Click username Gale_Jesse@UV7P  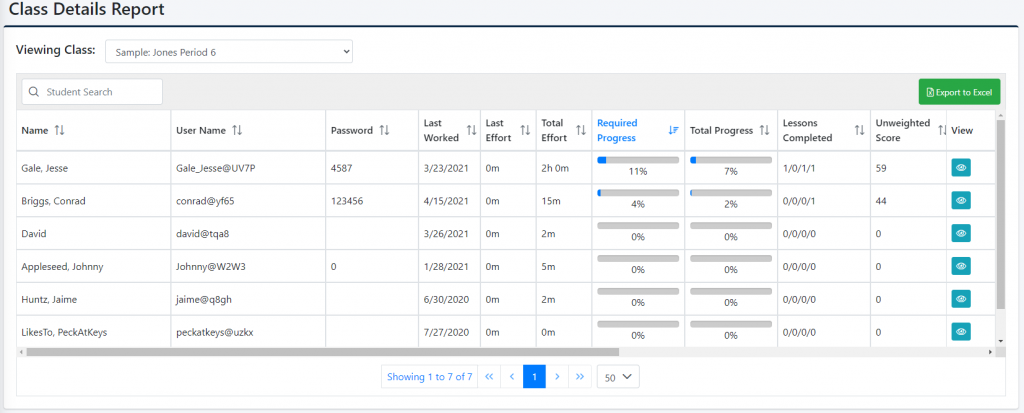pyautogui.click(x=216, y=168)
